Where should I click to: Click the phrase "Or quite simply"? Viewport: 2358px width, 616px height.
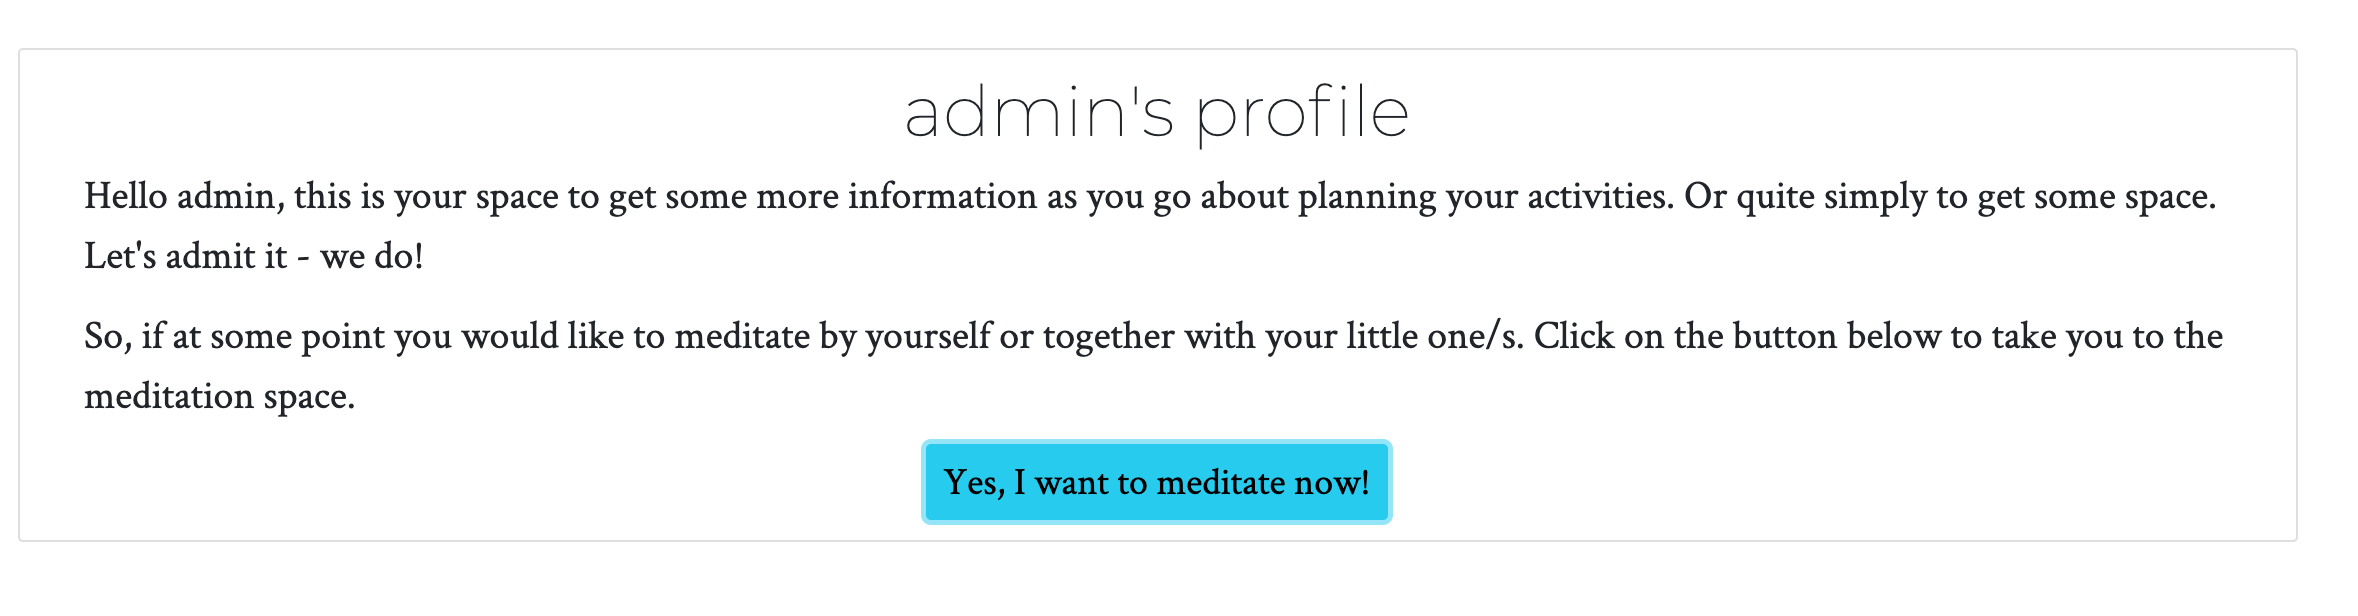(1806, 197)
